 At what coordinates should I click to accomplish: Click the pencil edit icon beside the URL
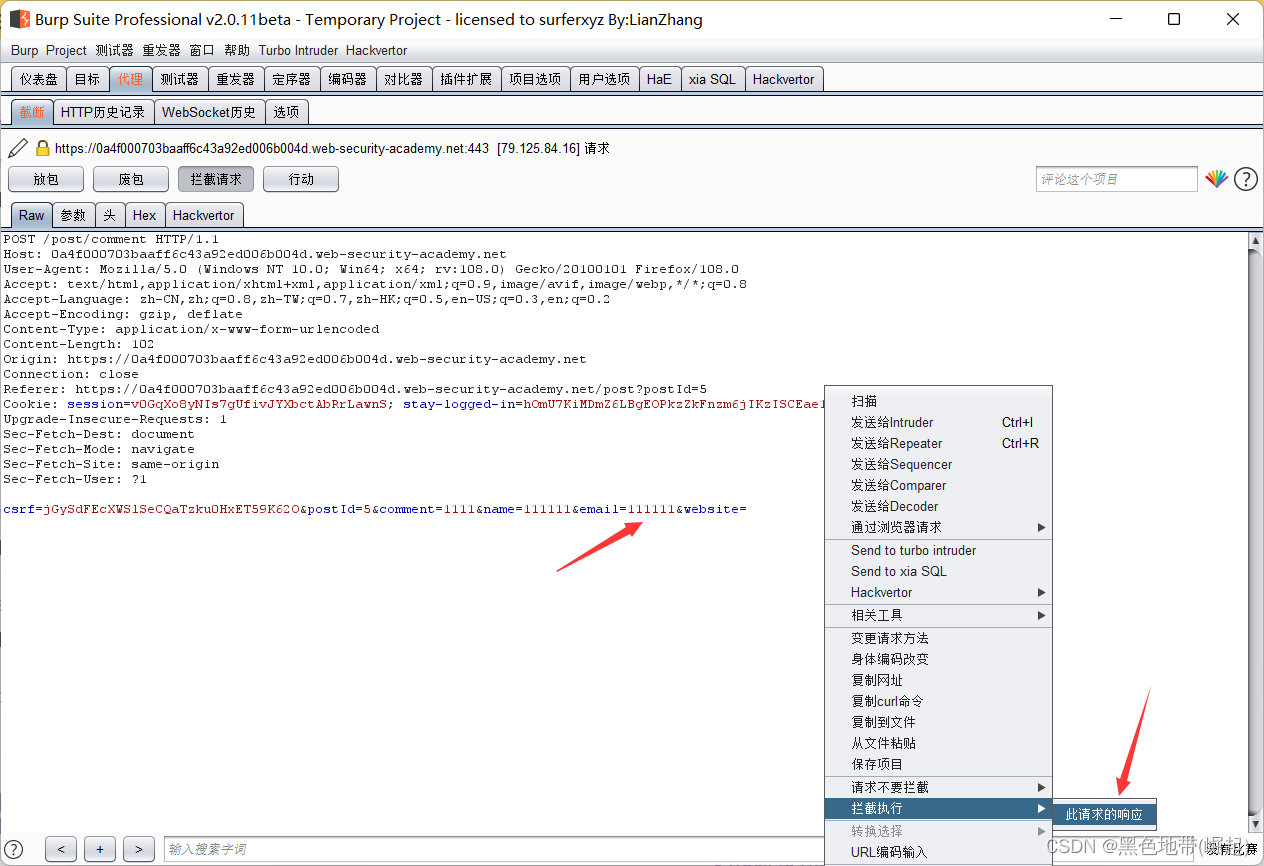coord(18,148)
